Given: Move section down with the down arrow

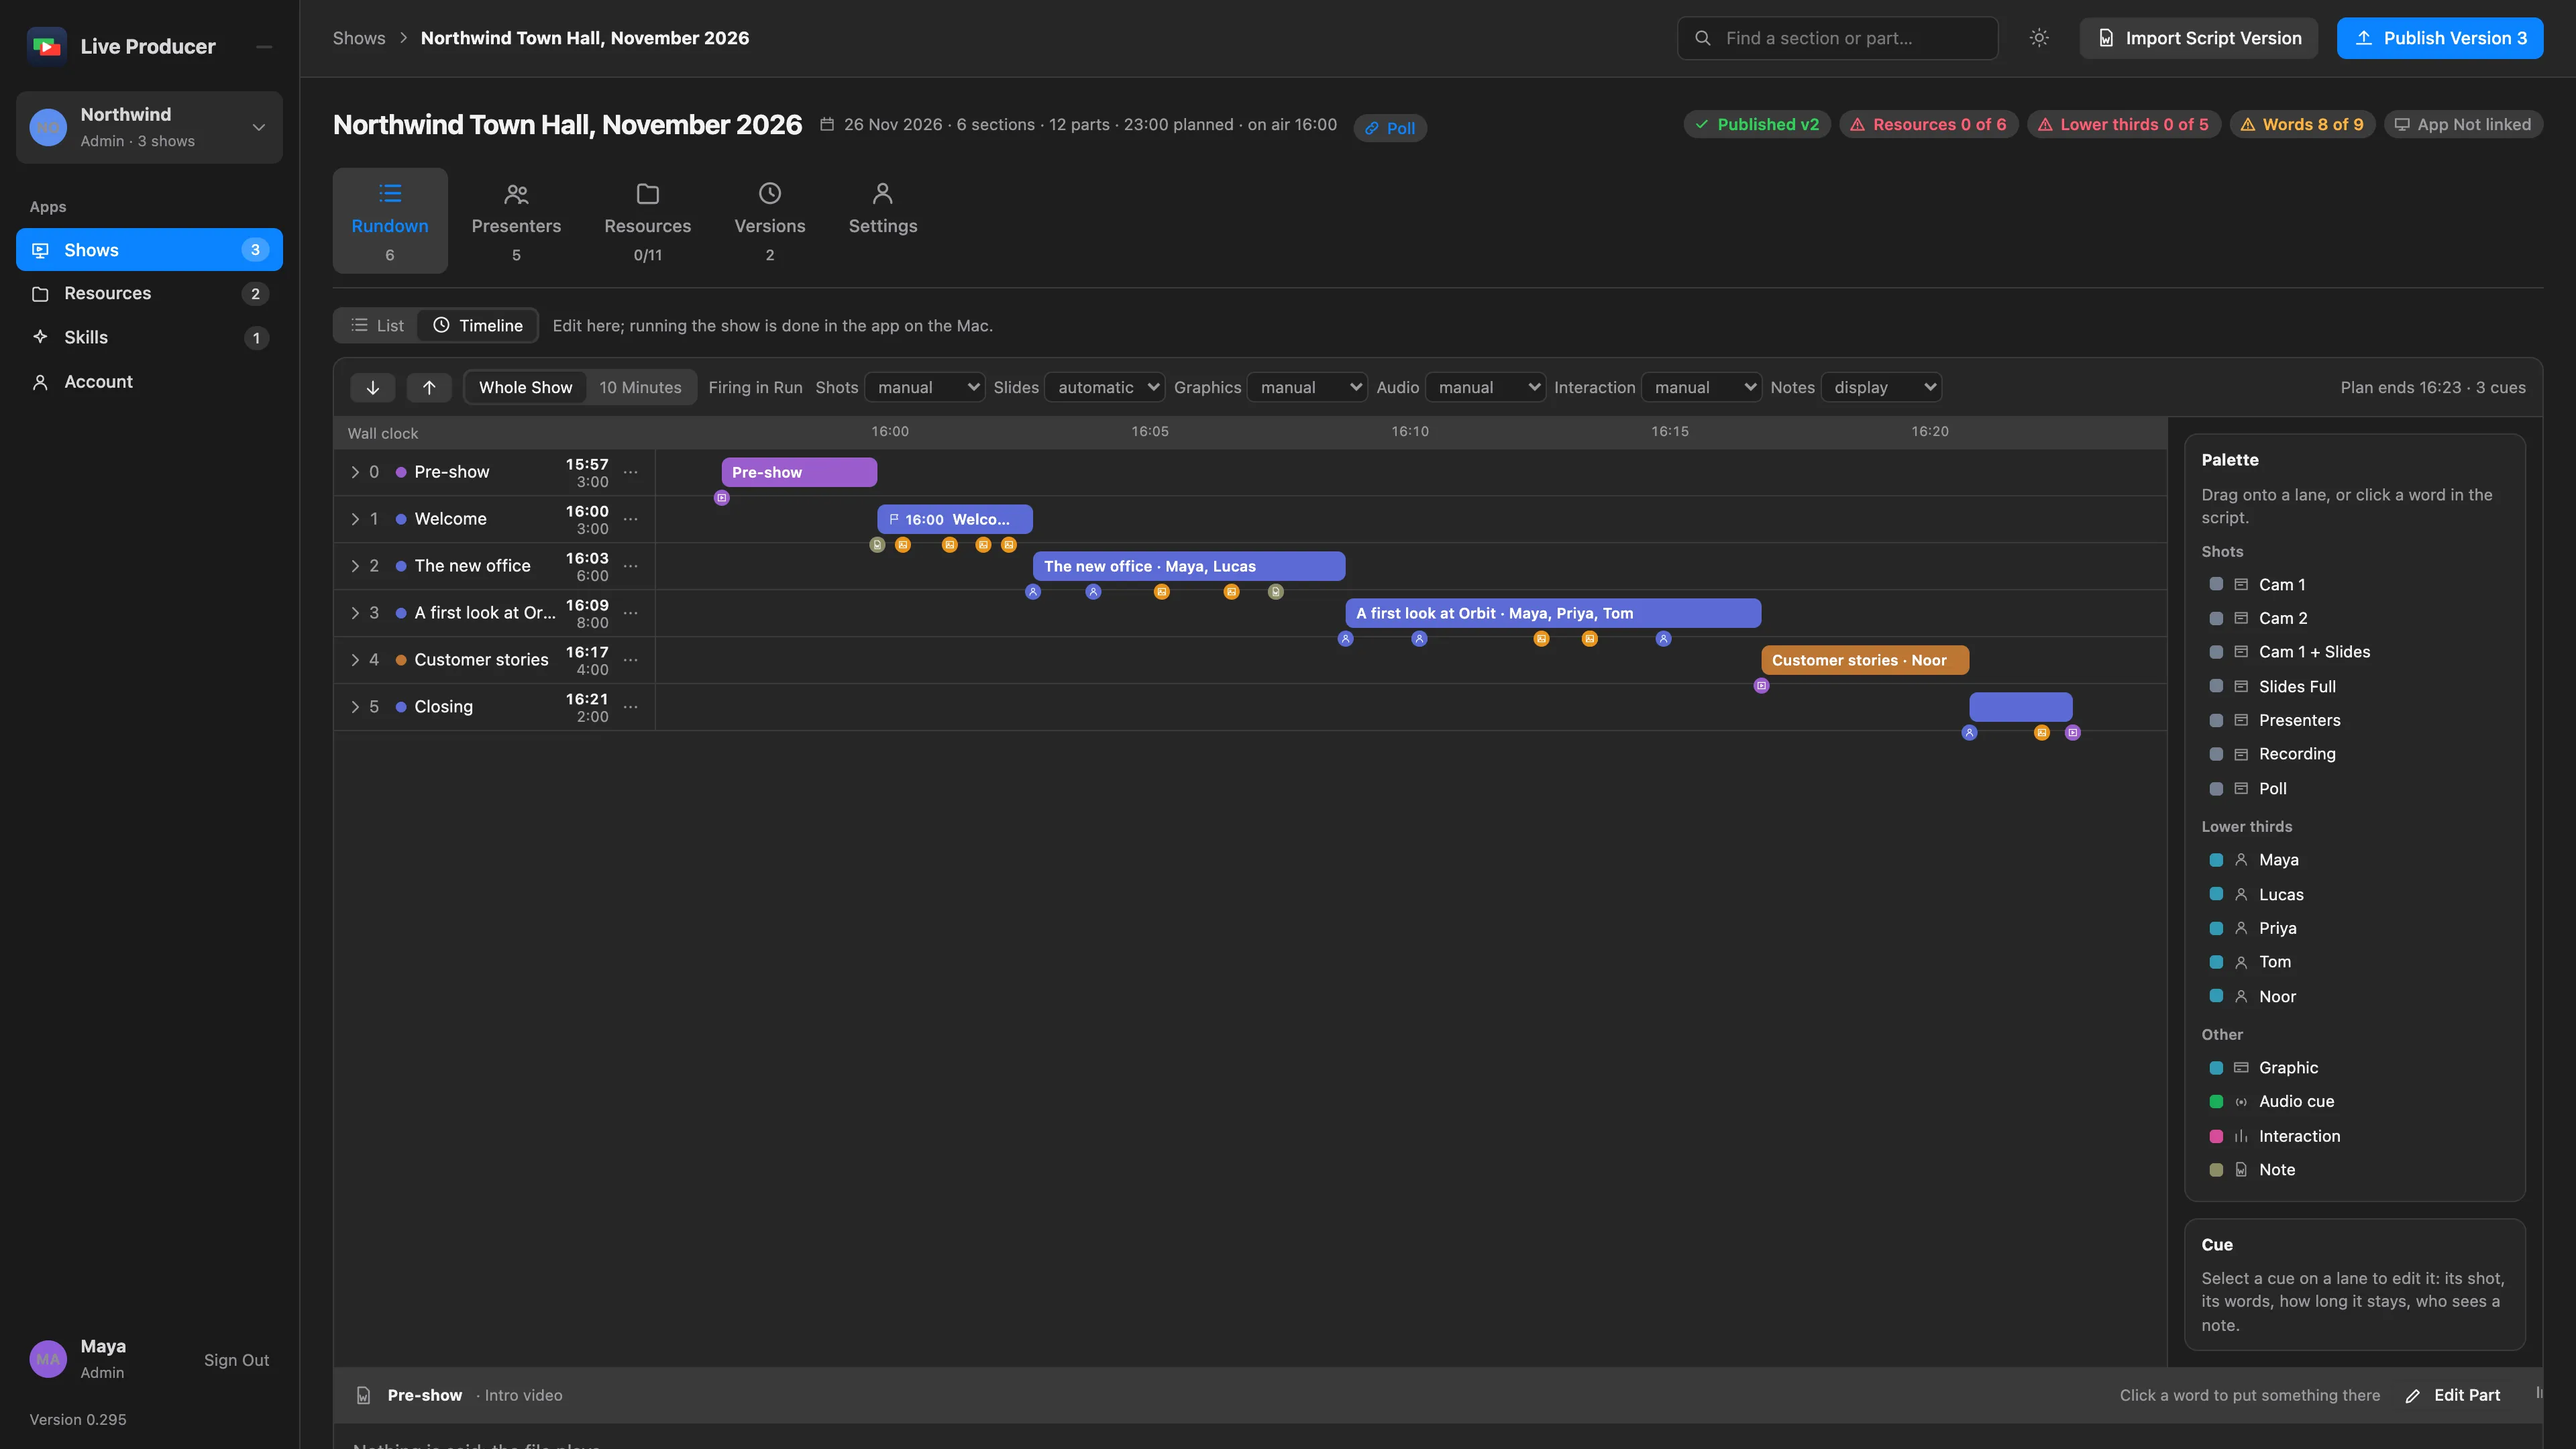Looking at the screenshot, I should point(373,387).
